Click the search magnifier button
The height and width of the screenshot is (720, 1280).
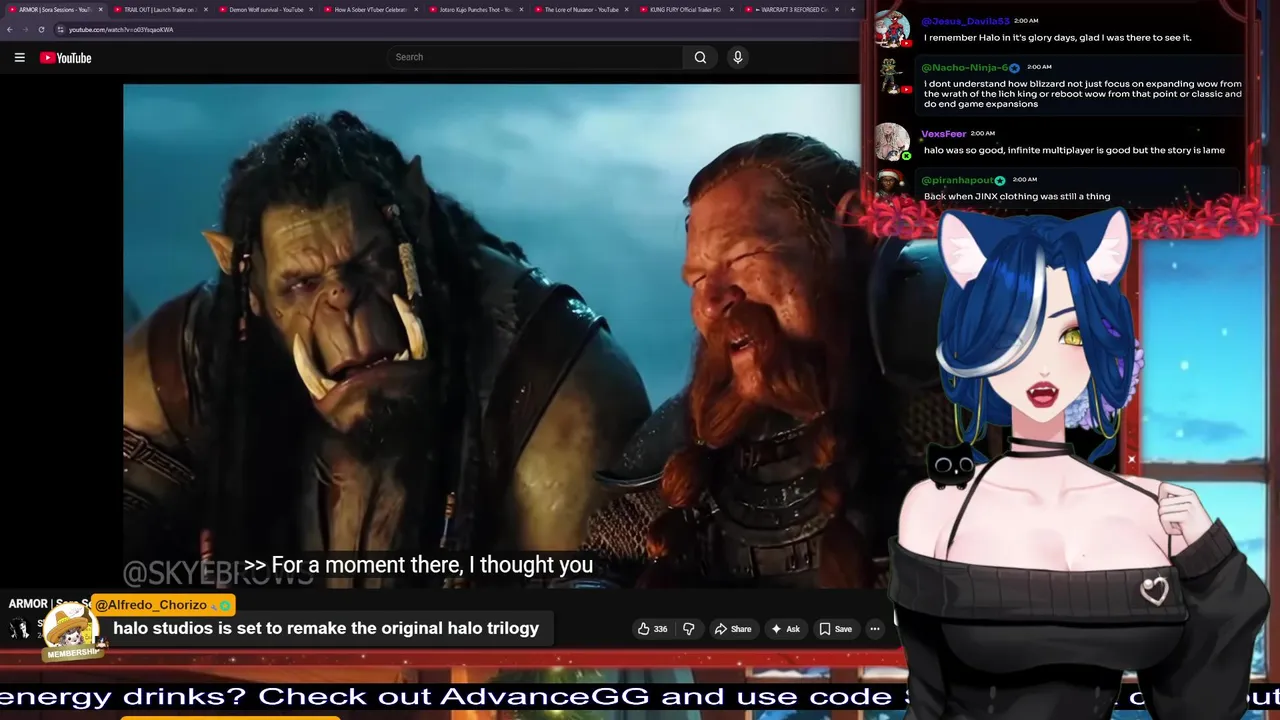click(x=700, y=57)
